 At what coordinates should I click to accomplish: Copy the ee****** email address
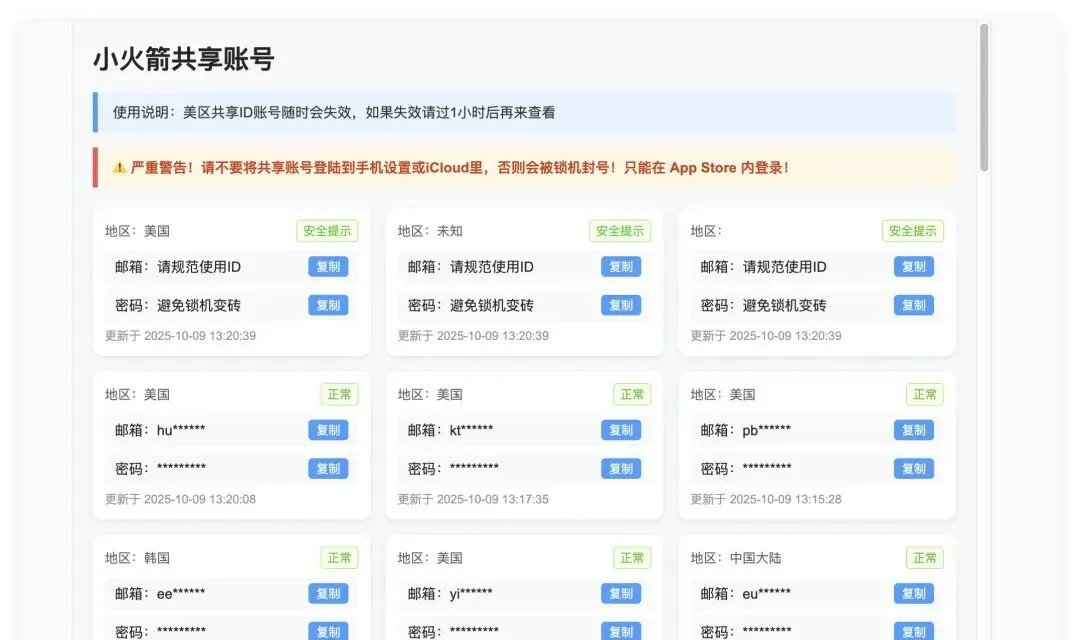pyautogui.click(x=328, y=593)
